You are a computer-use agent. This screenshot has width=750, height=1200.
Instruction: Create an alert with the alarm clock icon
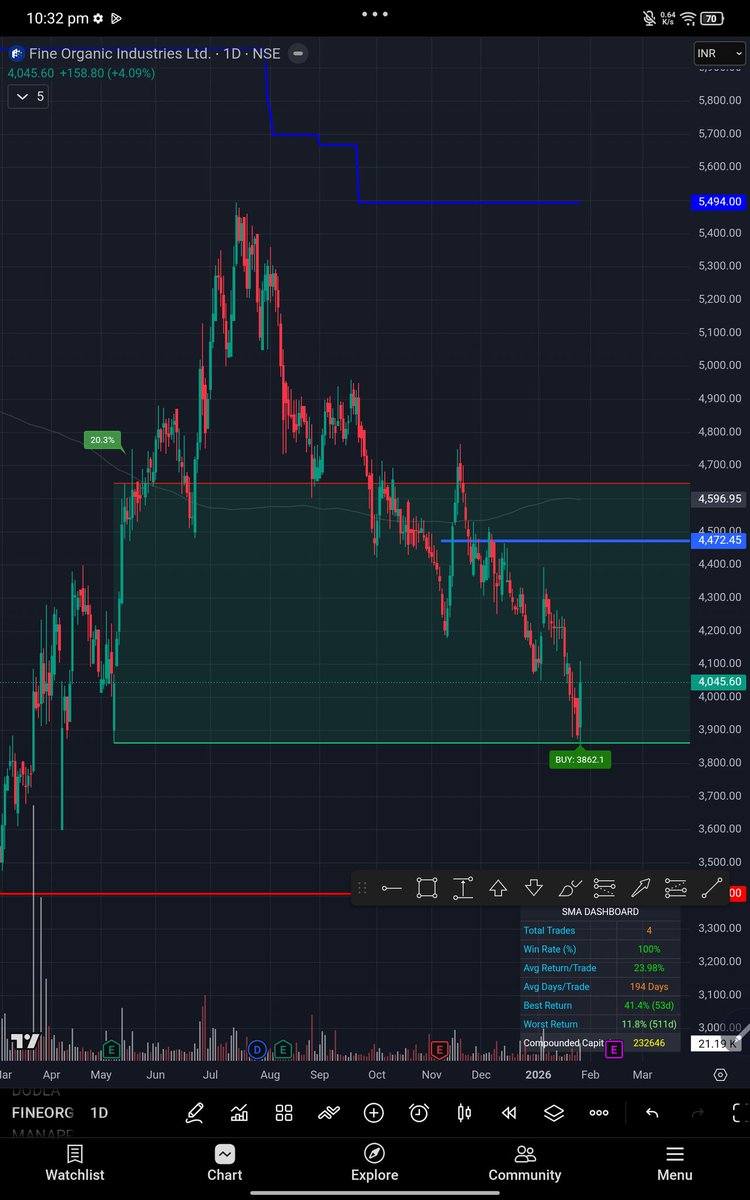tap(419, 1112)
